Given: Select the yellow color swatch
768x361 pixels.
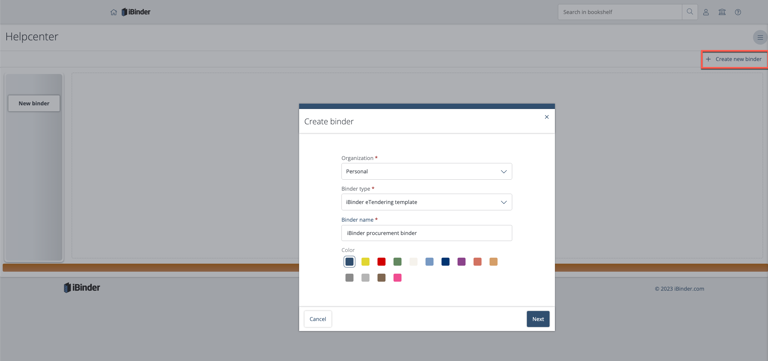Looking at the screenshot, I should point(365,262).
